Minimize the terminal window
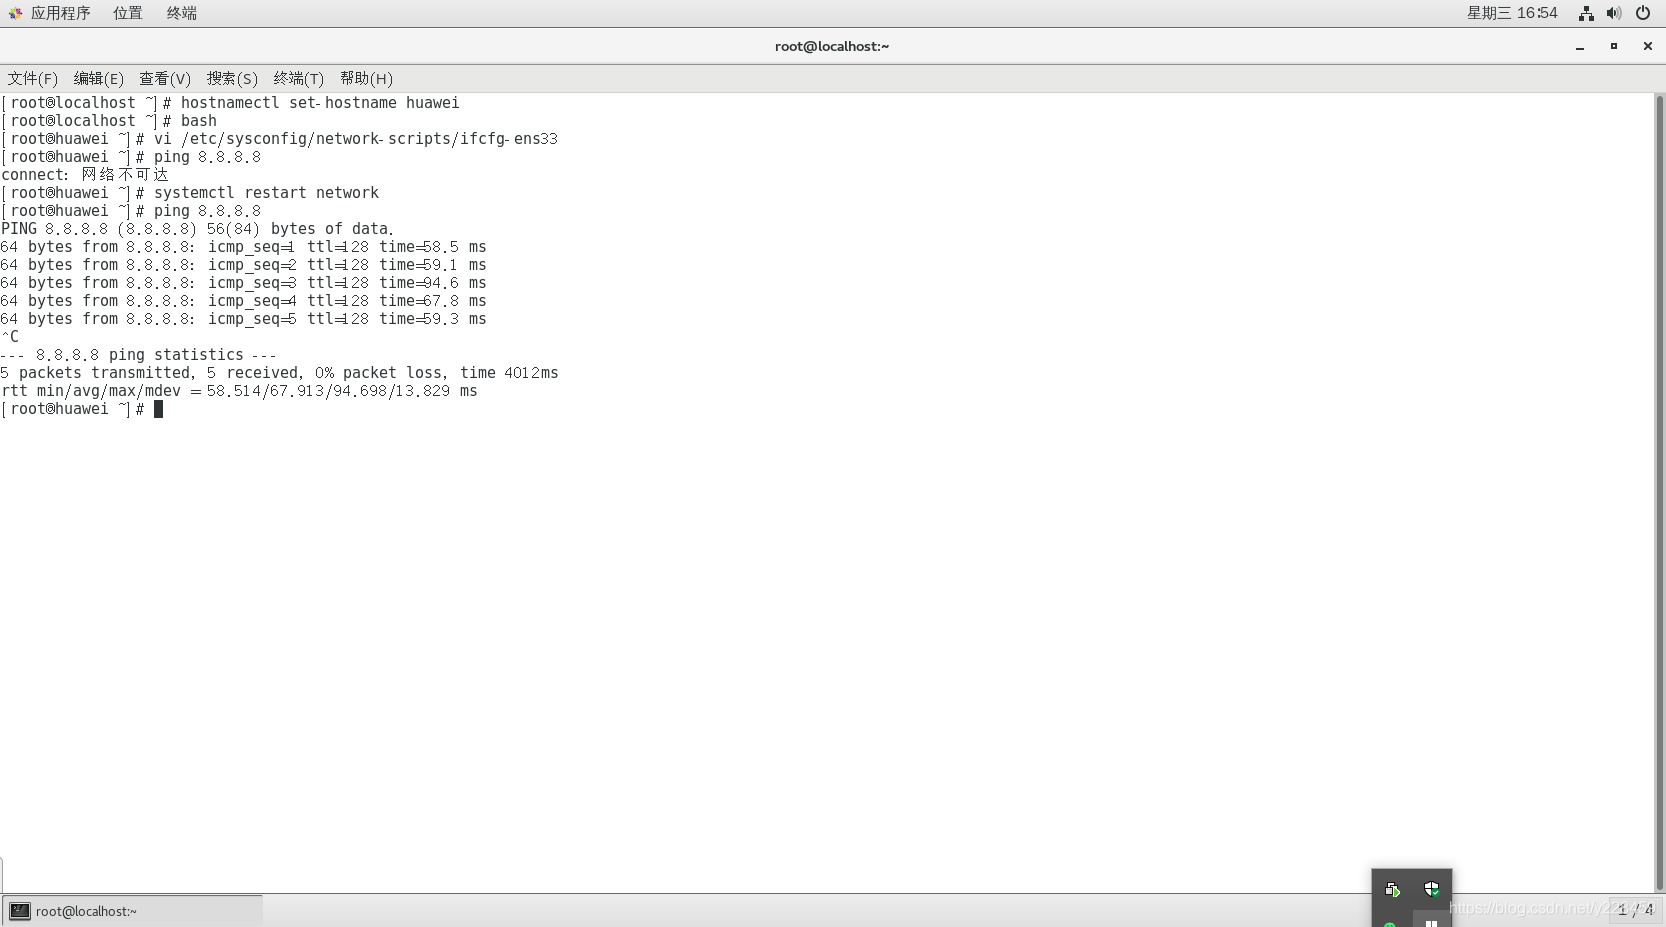Image resolution: width=1666 pixels, height=927 pixels. pos(1580,46)
